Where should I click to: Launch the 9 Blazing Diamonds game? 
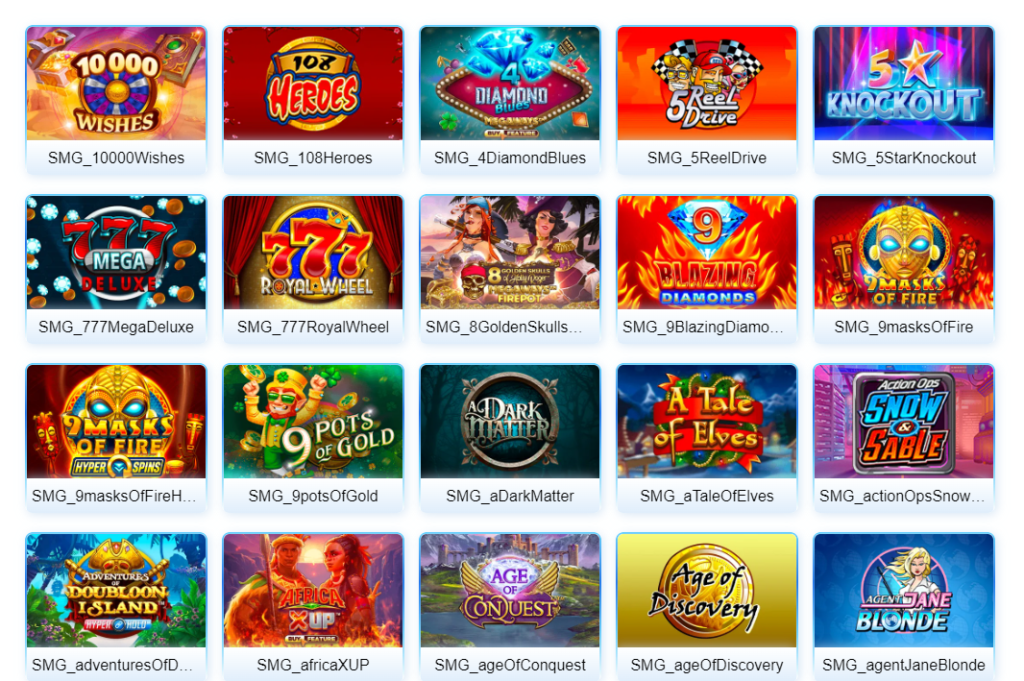click(x=707, y=253)
